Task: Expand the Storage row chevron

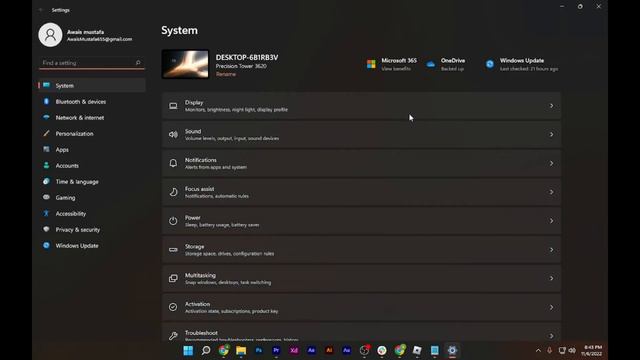Action: 551,250
